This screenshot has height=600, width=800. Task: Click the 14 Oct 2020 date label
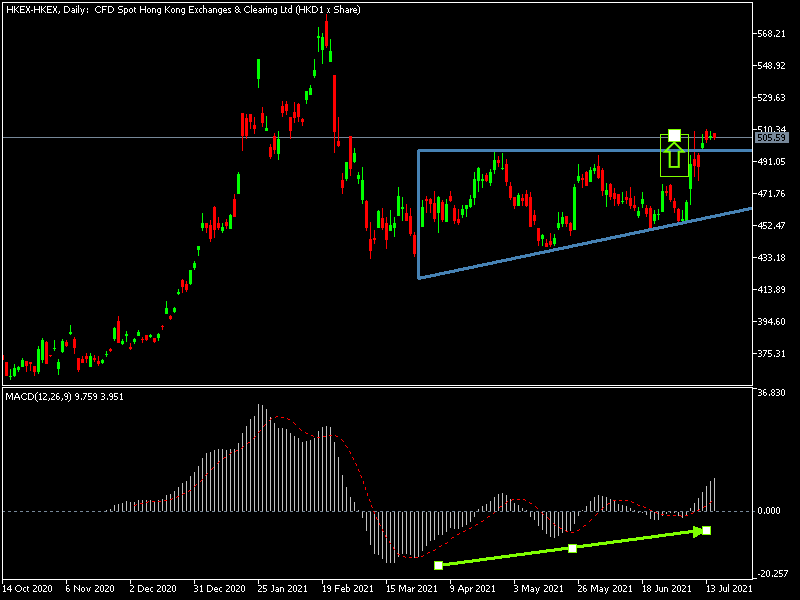click(27, 589)
